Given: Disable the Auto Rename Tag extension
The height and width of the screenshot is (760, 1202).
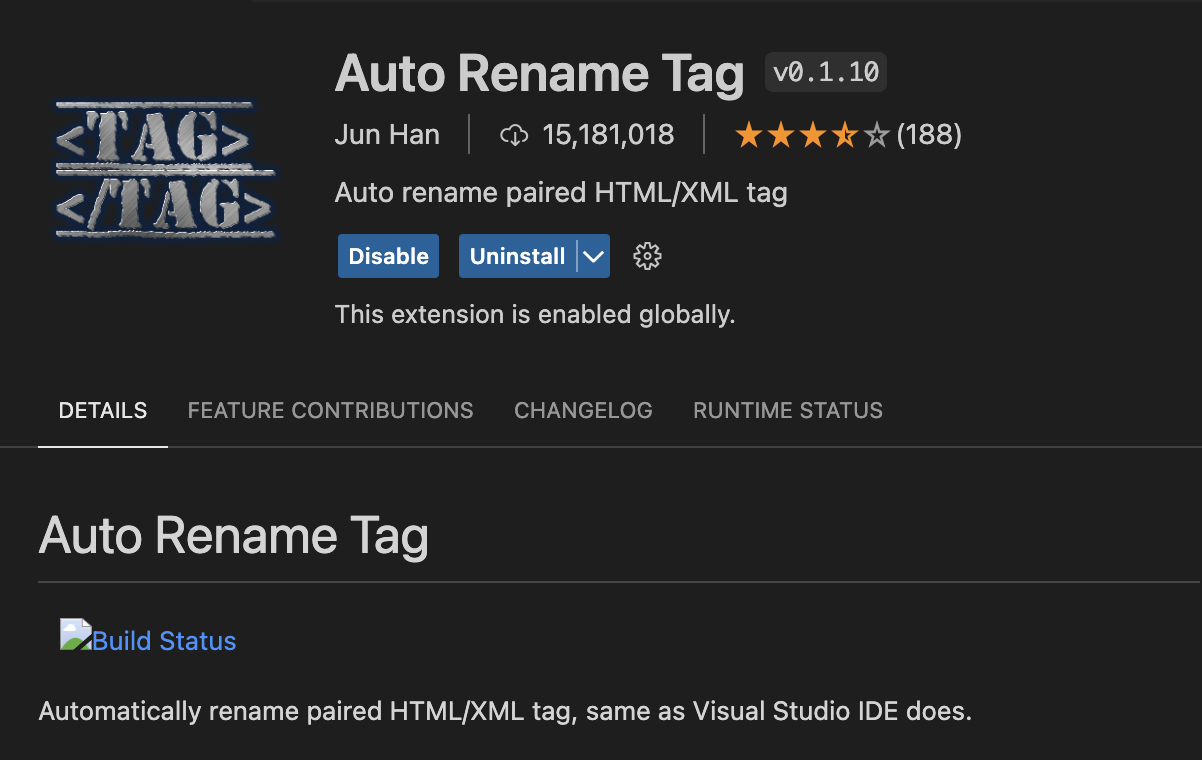Looking at the screenshot, I should 388,256.
